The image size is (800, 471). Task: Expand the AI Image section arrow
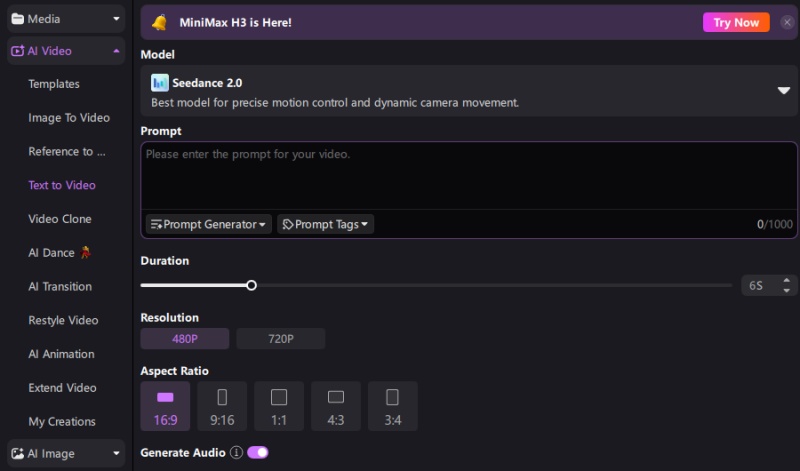tap(116, 453)
